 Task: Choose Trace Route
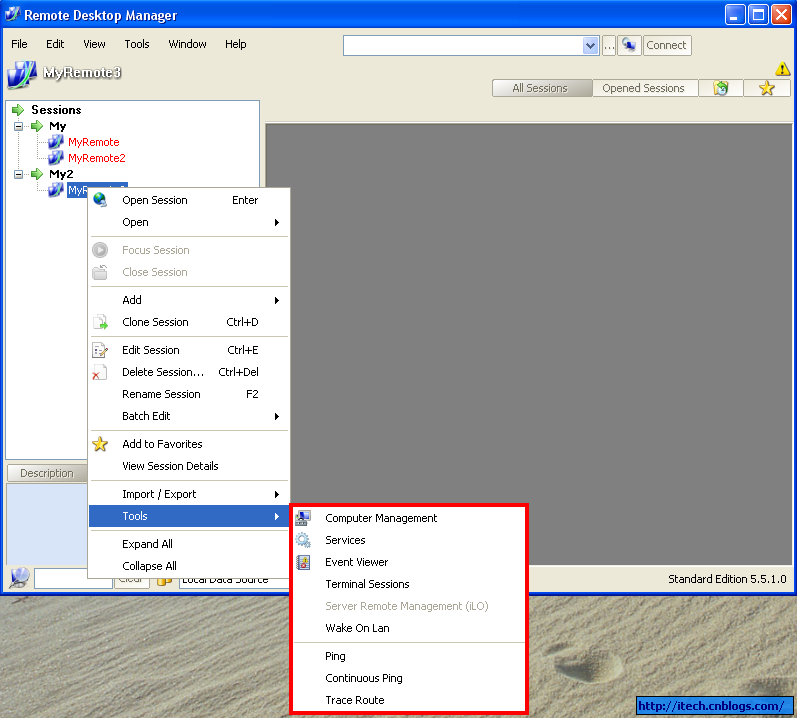pyautogui.click(x=409, y=700)
